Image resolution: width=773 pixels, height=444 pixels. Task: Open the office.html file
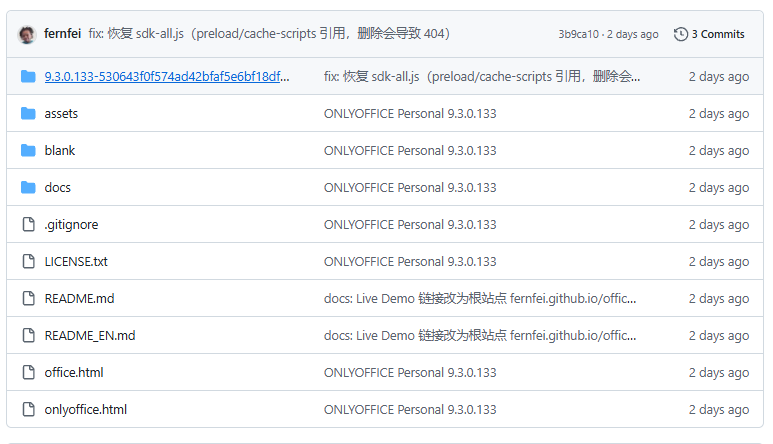pyautogui.click(x=74, y=372)
